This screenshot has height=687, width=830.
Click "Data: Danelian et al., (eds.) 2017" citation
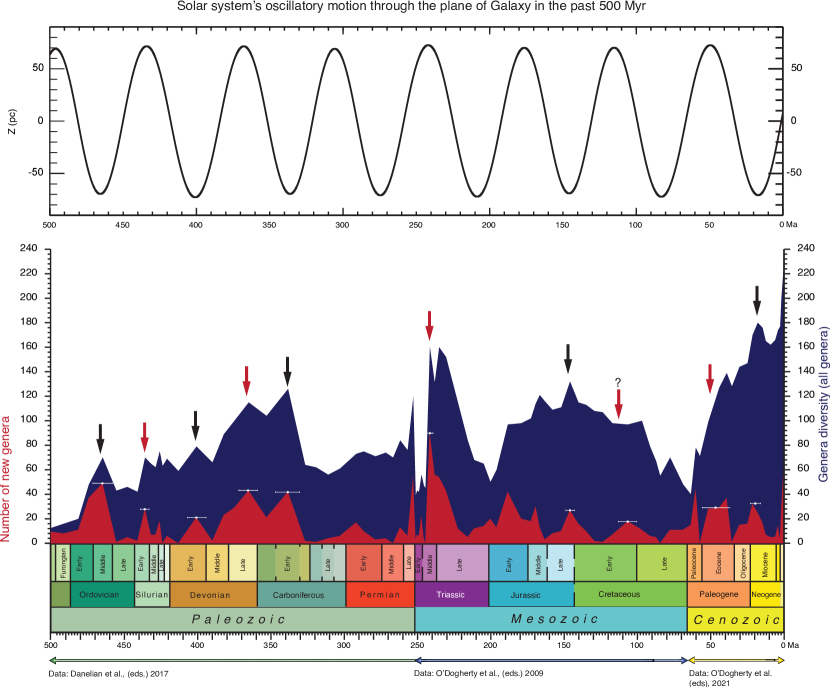(x=108, y=674)
